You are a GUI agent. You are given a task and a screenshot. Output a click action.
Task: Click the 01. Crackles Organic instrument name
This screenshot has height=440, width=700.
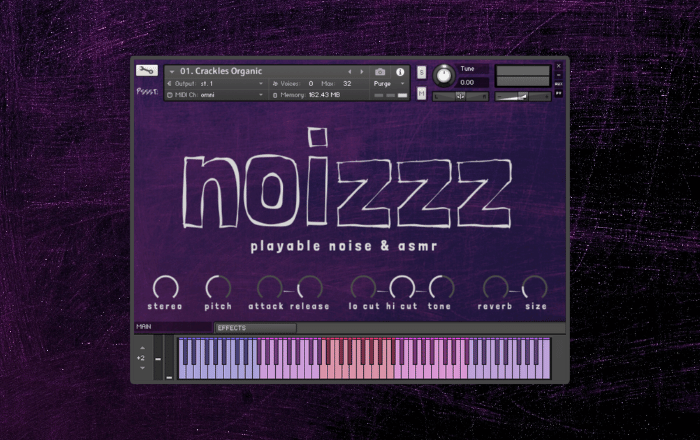tap(221, 71)
